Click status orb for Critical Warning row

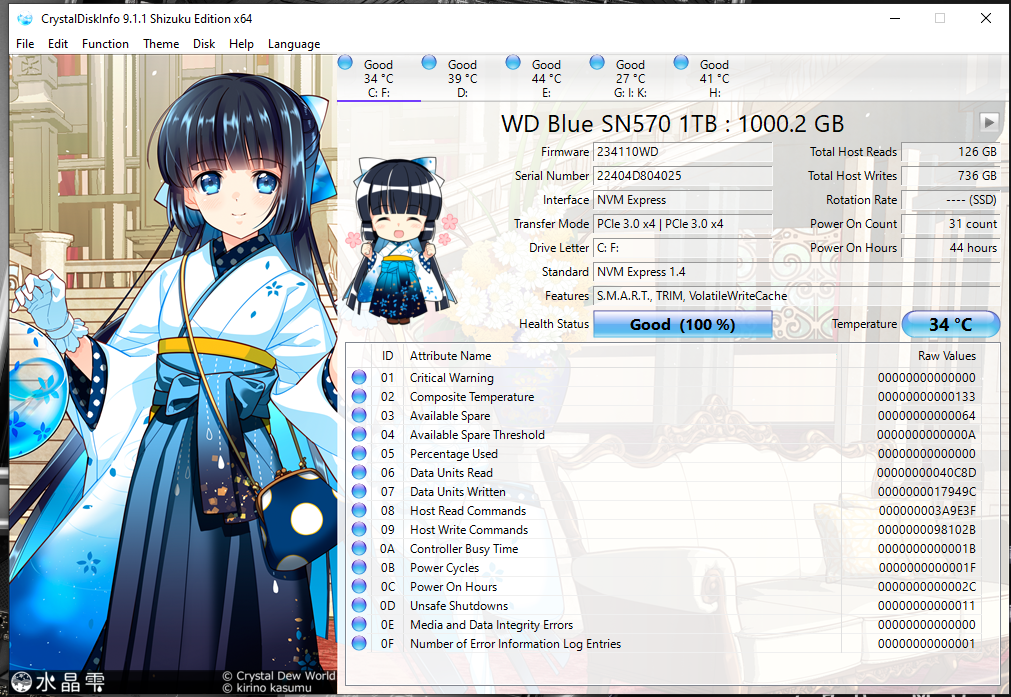(359, 377)
